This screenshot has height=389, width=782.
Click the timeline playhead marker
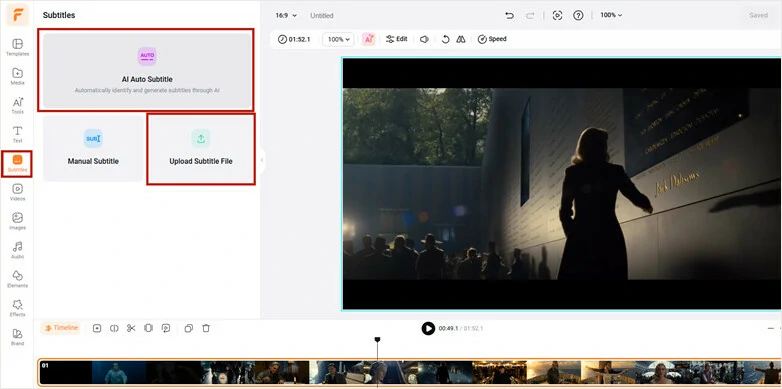(378, 340)
